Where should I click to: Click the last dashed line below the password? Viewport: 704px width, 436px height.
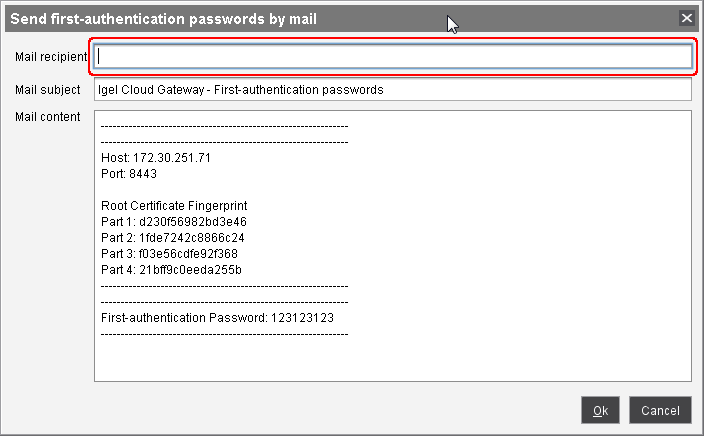[224, 333]
